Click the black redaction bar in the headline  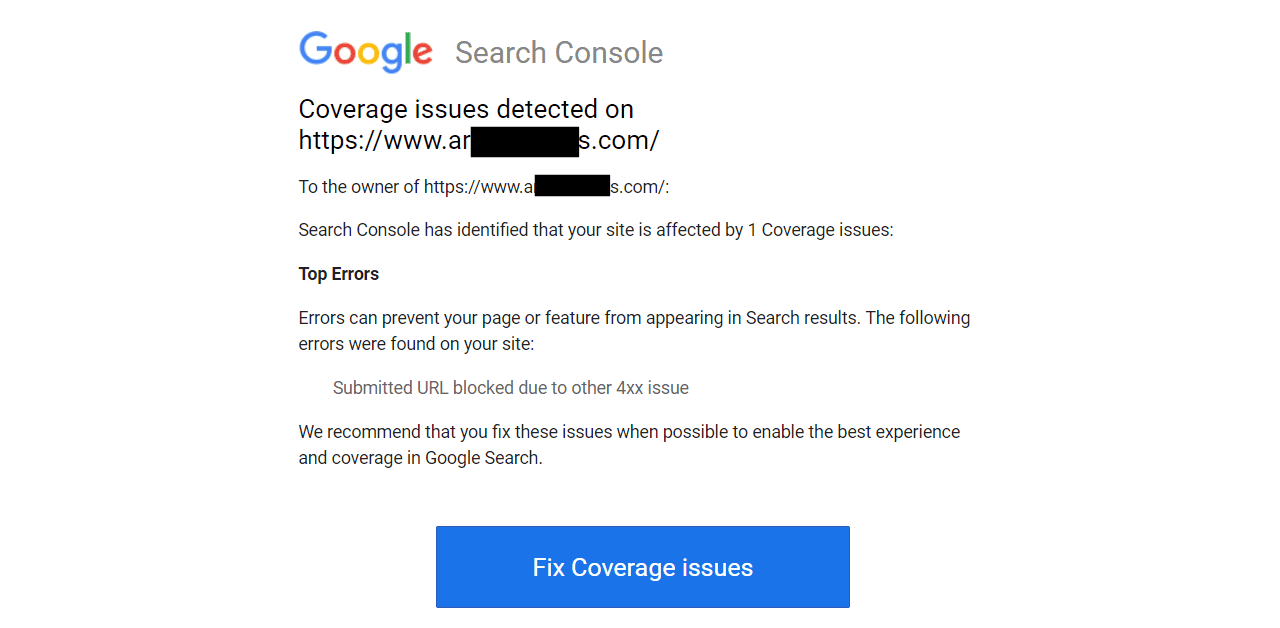tap(525, 142)
